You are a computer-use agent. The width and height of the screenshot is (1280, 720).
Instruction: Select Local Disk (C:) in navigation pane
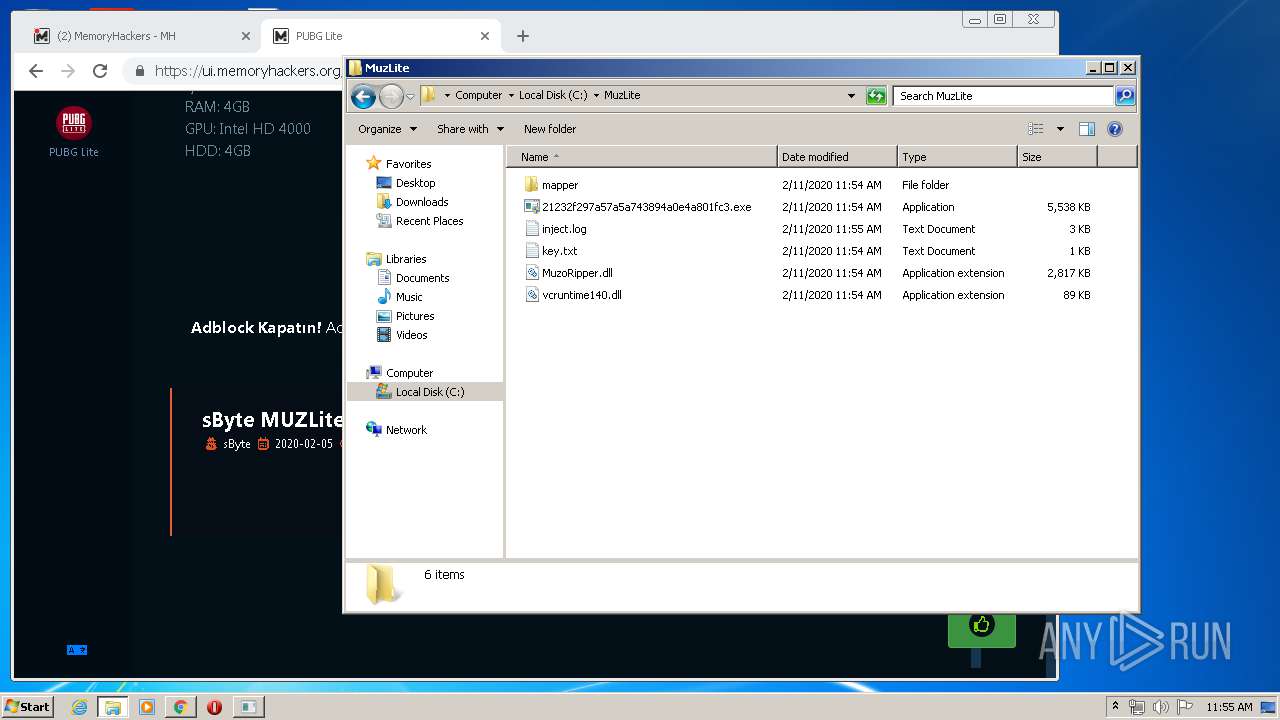(430, 392)
